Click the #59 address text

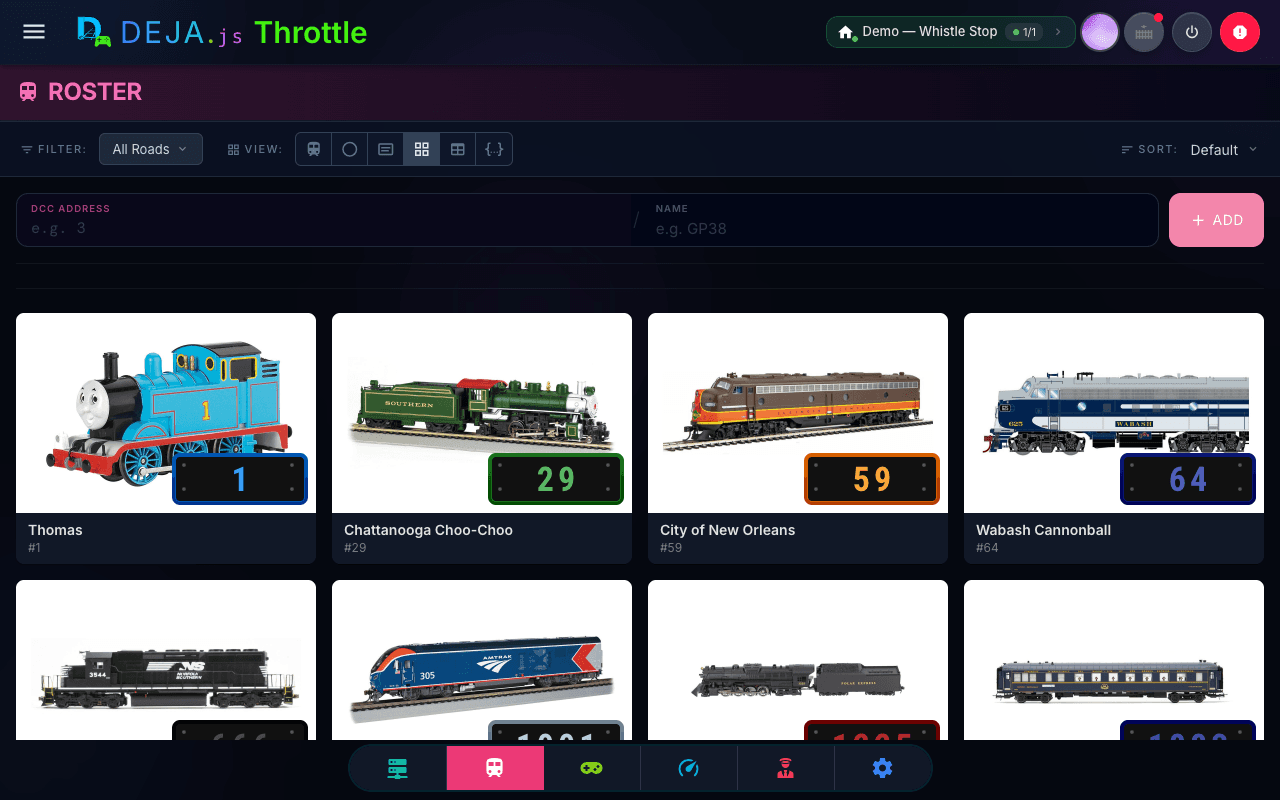click(x=671, y=548)
